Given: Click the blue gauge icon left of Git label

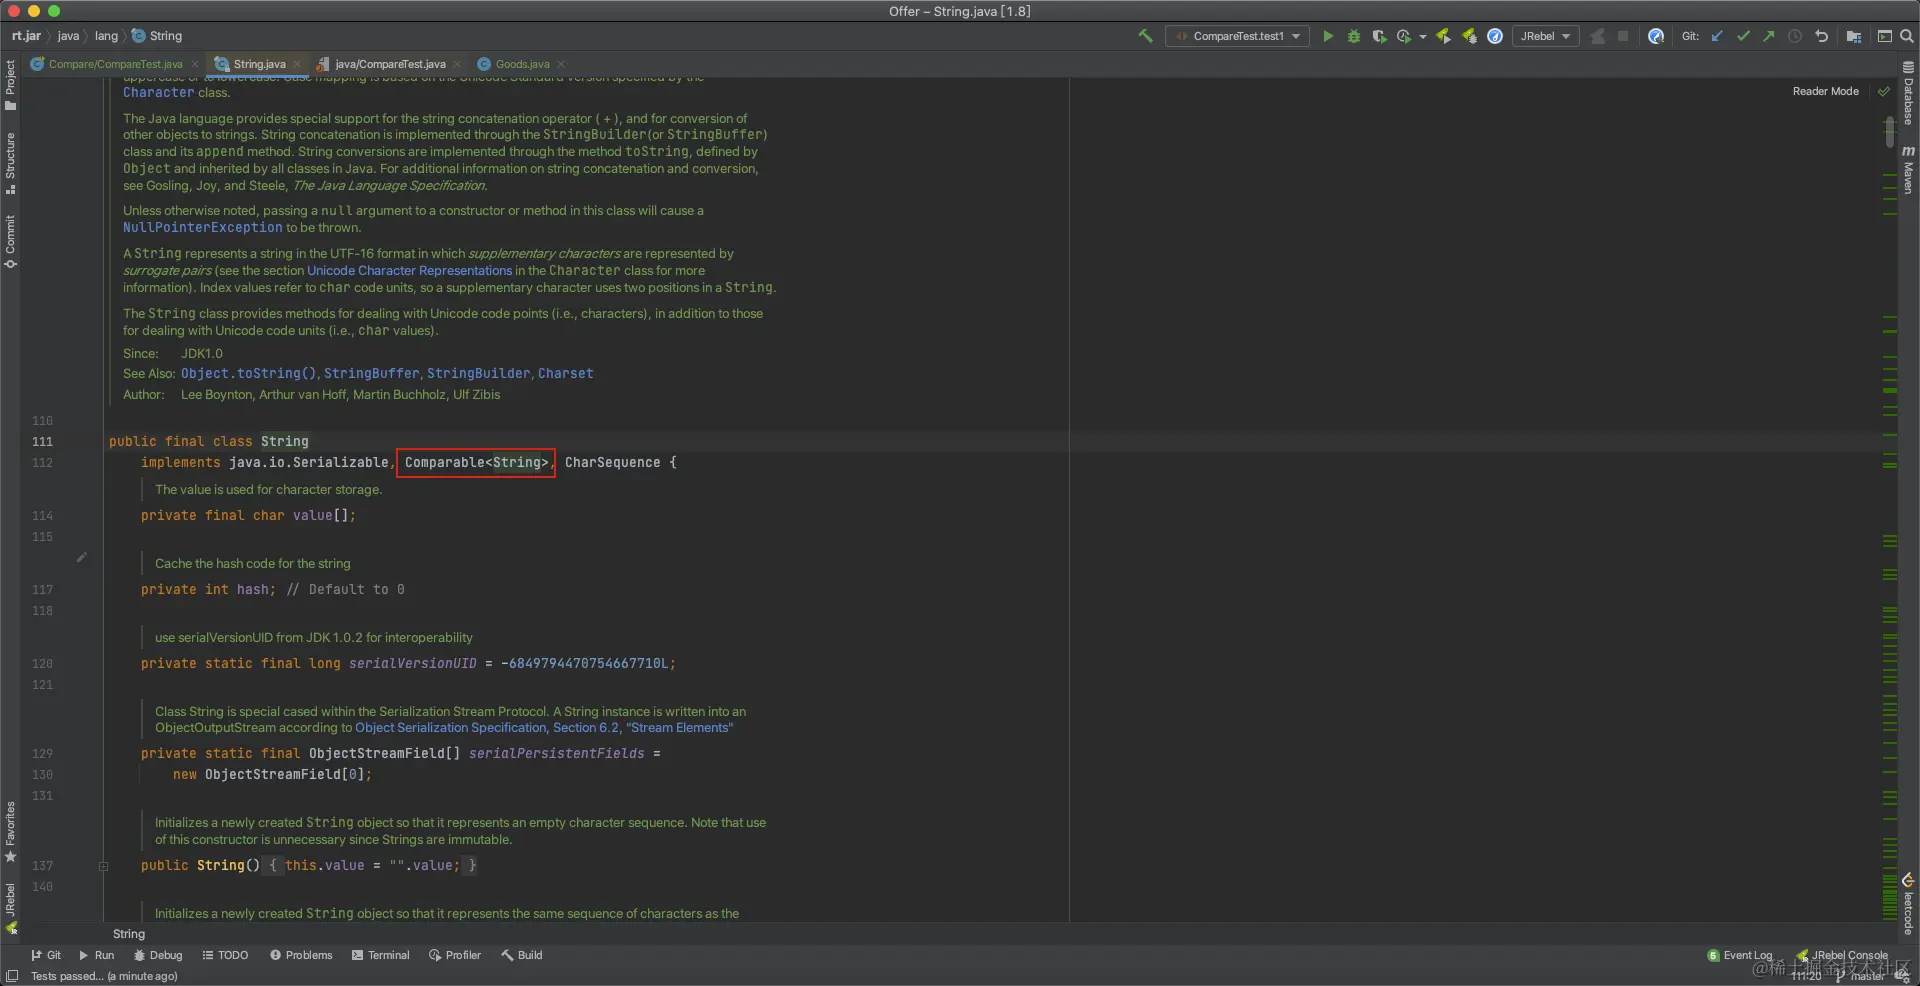Looking at the screenshot, I should 1656,36.
